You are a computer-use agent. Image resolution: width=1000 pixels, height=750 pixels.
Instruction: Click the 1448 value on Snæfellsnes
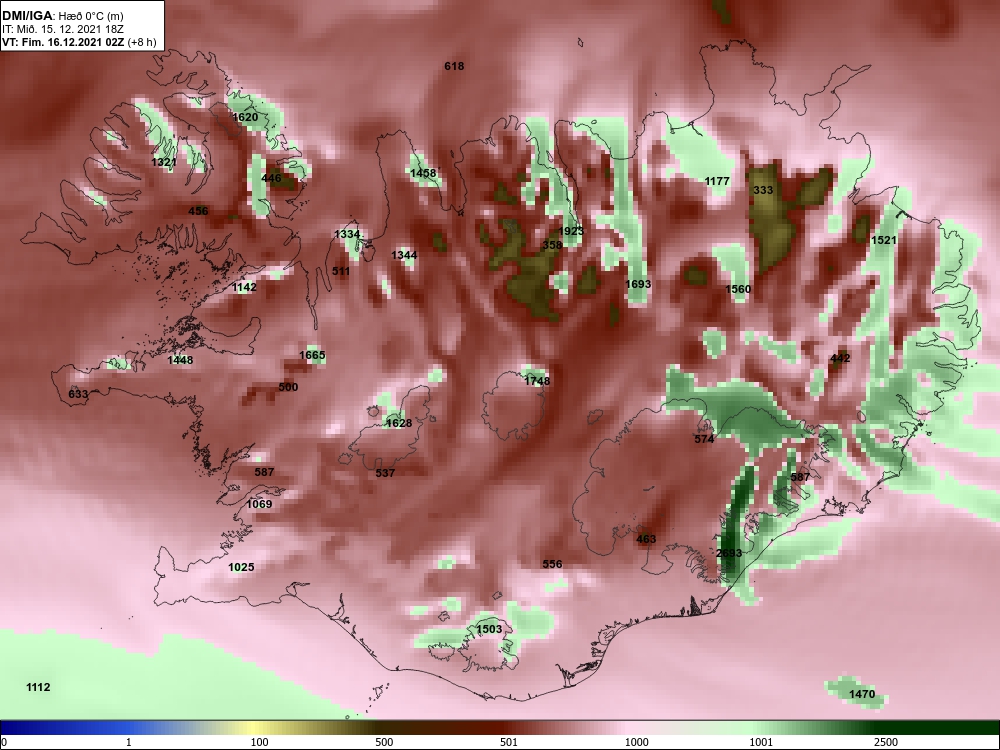coord(180,360)
